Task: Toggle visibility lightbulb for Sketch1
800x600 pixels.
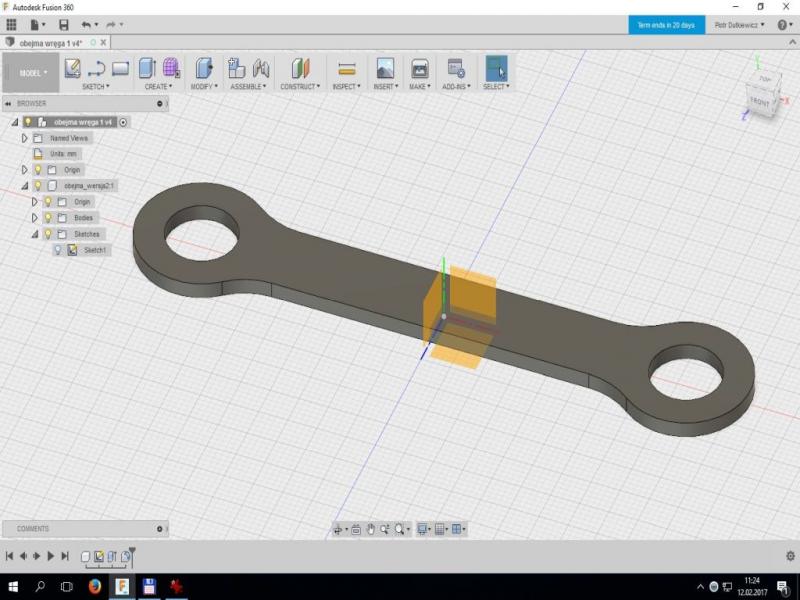Action: [x=58, y=250]
